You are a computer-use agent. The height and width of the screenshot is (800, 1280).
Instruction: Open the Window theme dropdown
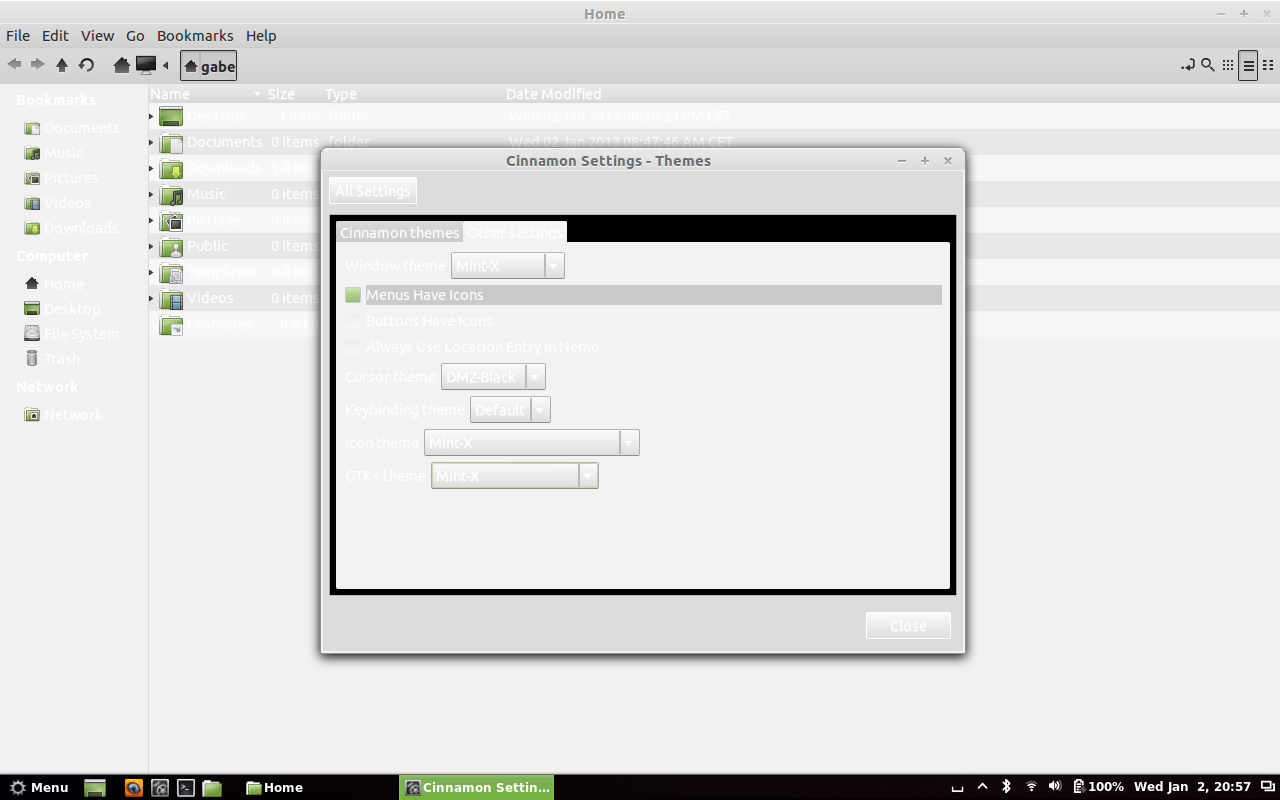[x=554, y=265]
